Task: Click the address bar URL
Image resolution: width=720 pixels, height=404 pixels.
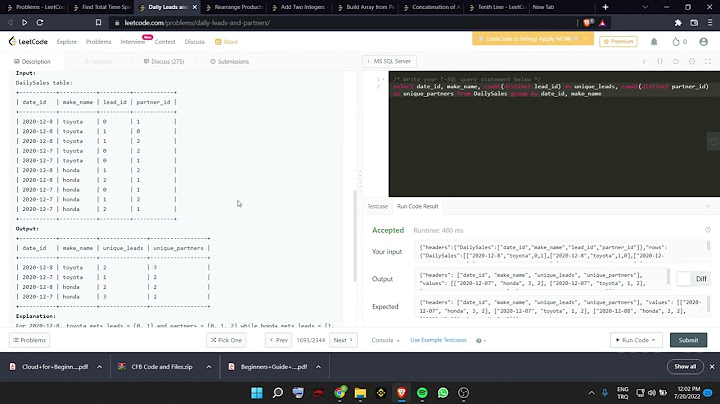Action: click(197, 22)
